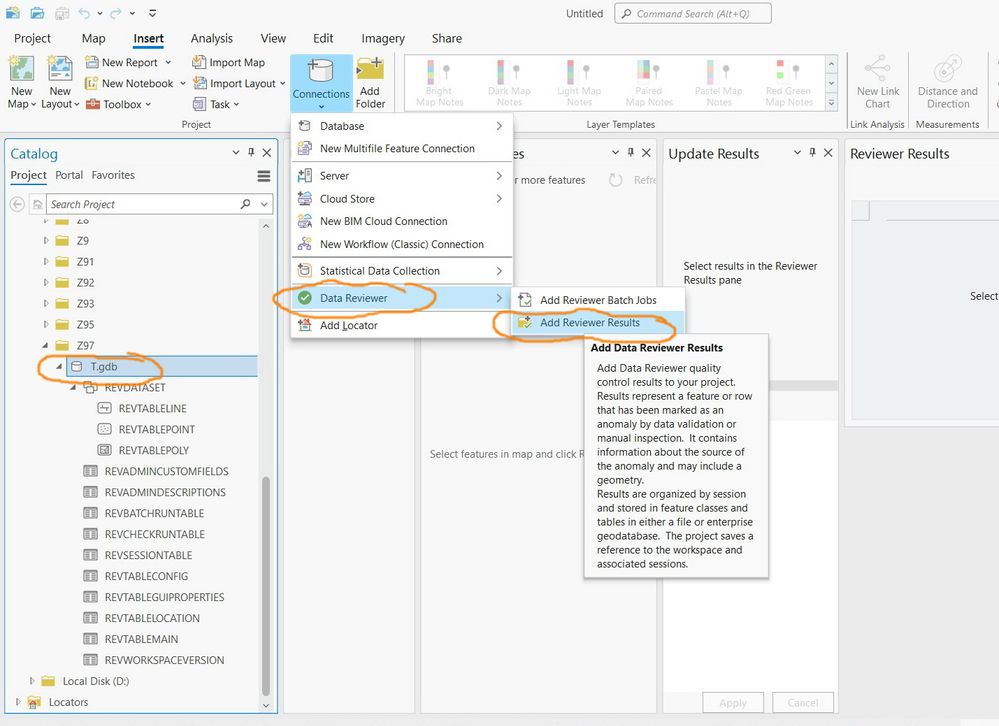
Task: Click the Undo arrow in quick access toolbar
Action: pyautogui.click(x=85, y=13)
